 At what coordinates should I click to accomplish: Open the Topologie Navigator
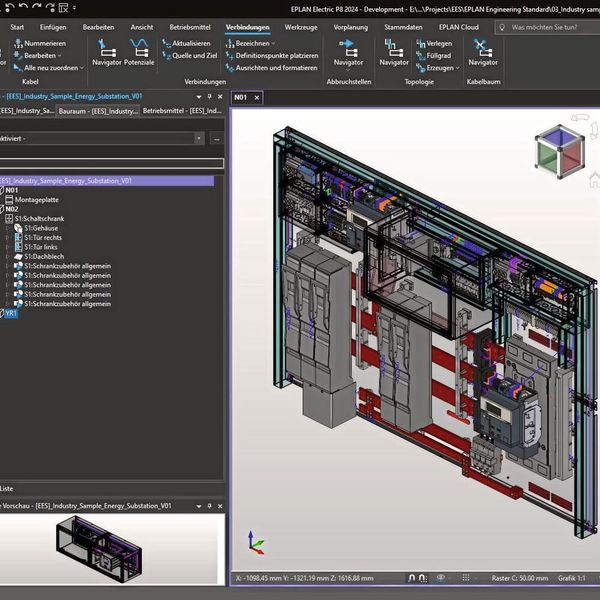(x=394, y=52)
